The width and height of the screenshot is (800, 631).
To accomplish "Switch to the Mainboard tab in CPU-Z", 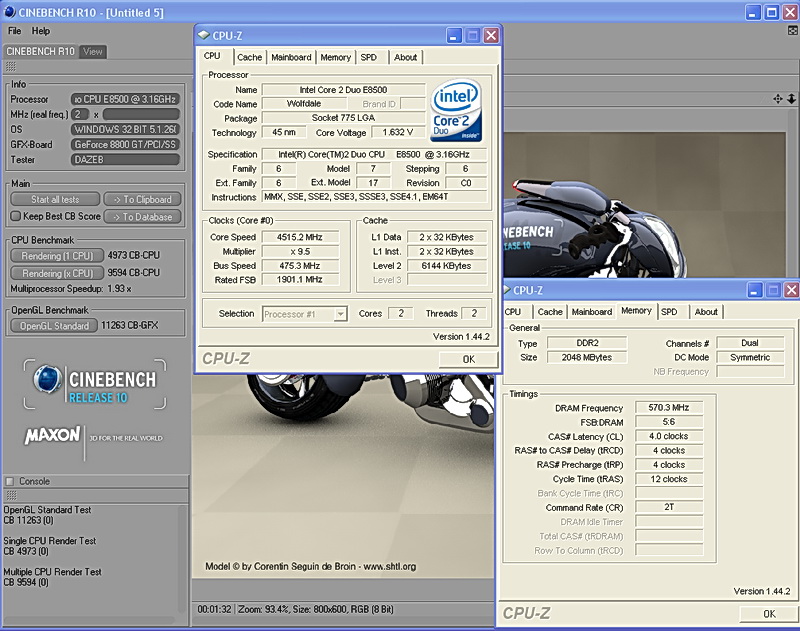I will point(291,57).
